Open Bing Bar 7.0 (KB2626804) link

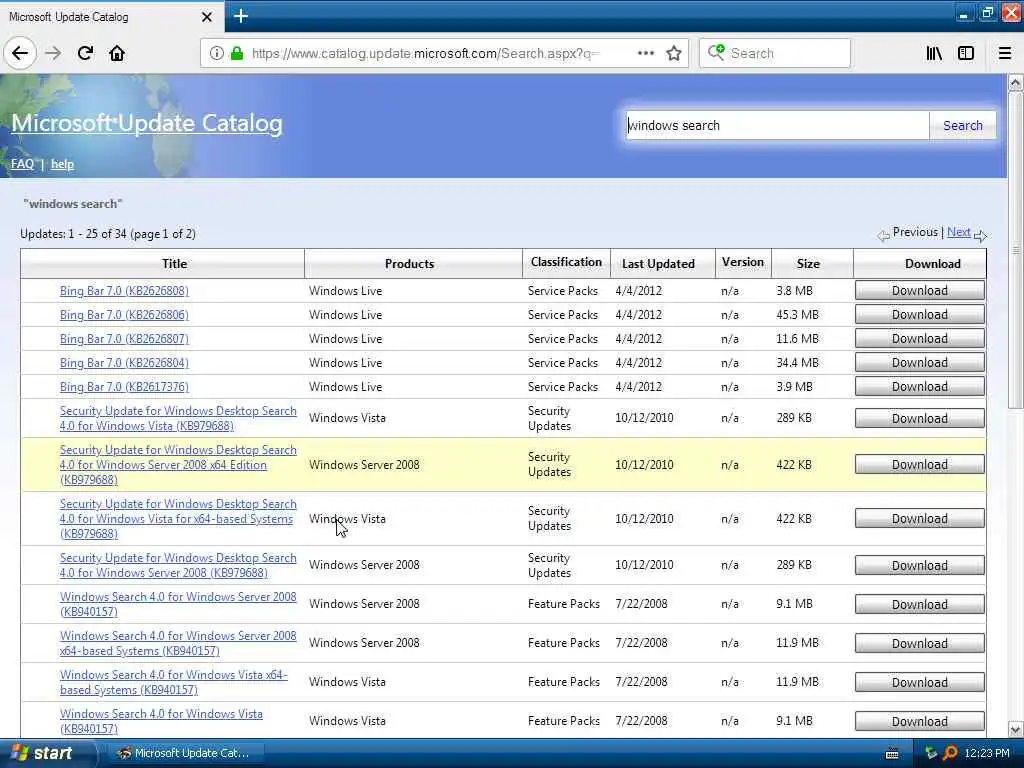point(124,362)
